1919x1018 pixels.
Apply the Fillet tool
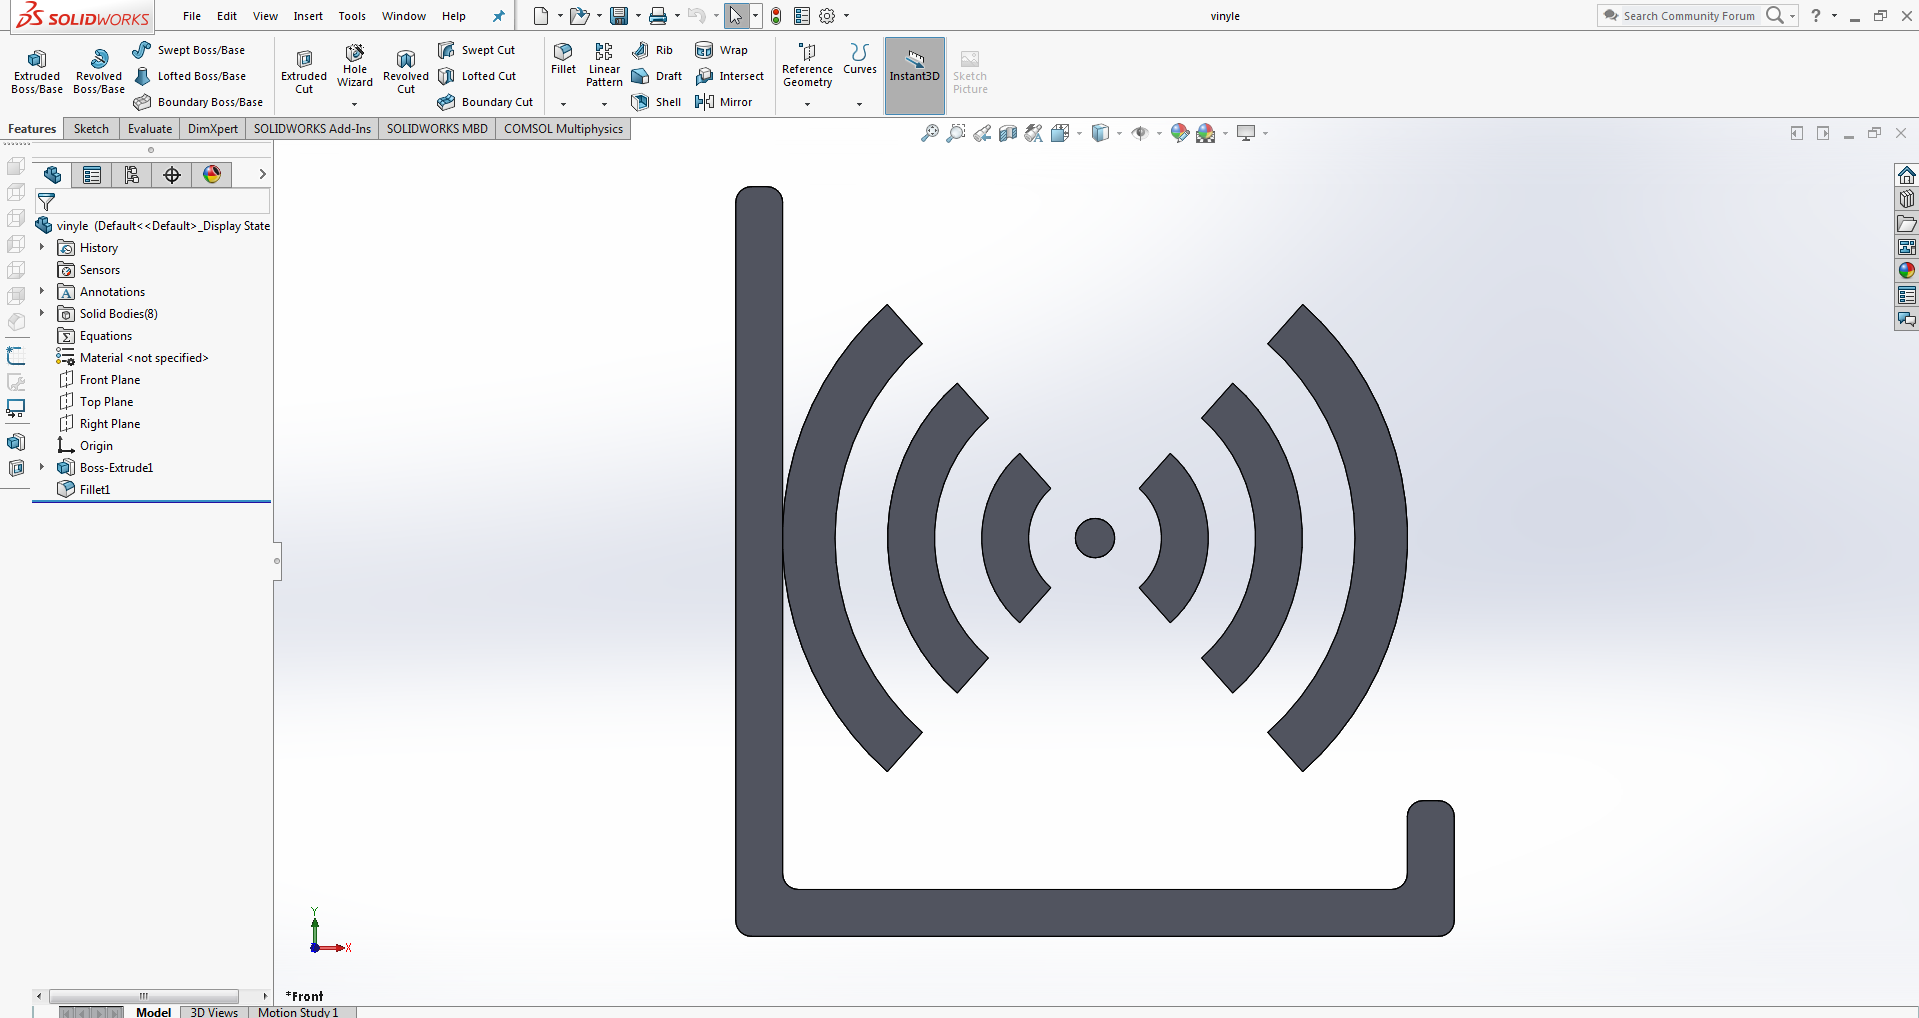(x=563, y=59)
